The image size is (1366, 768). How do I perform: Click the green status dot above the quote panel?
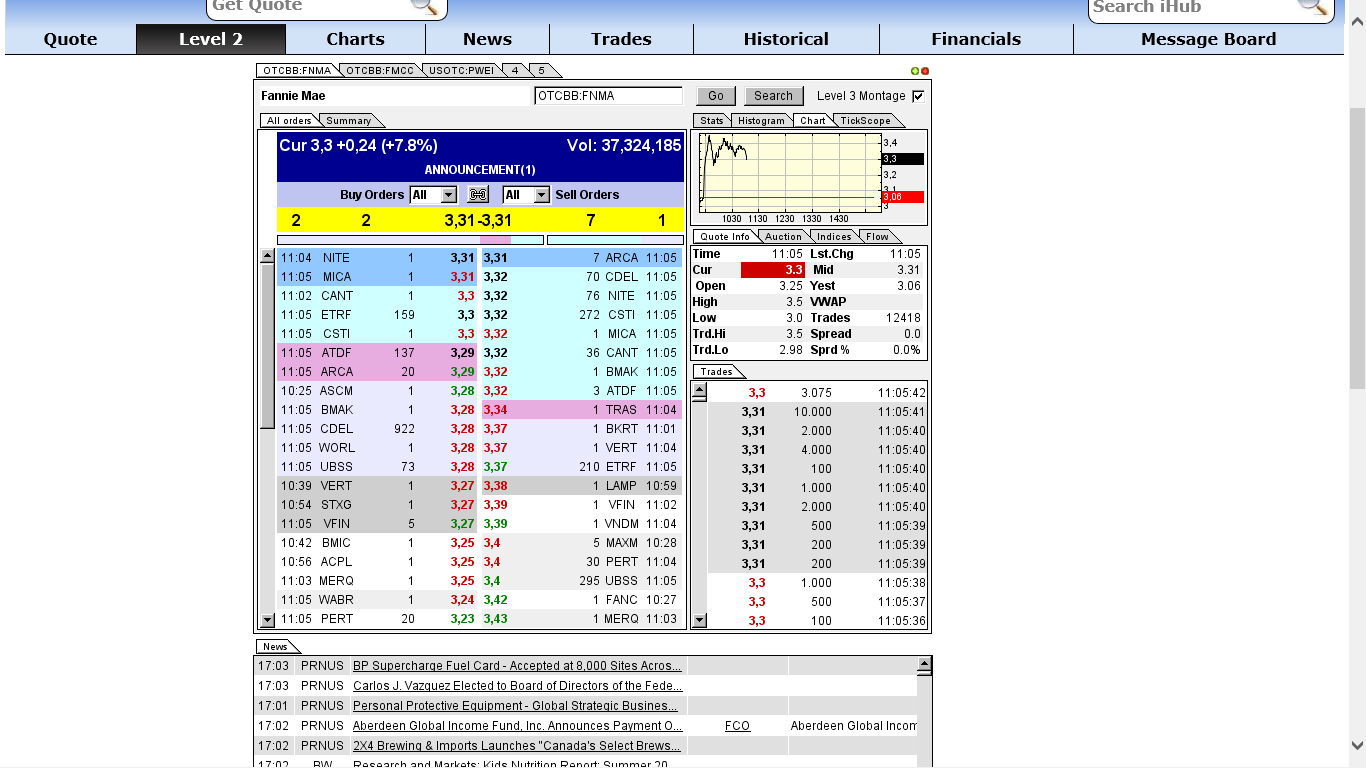click(x=916, y=70)
